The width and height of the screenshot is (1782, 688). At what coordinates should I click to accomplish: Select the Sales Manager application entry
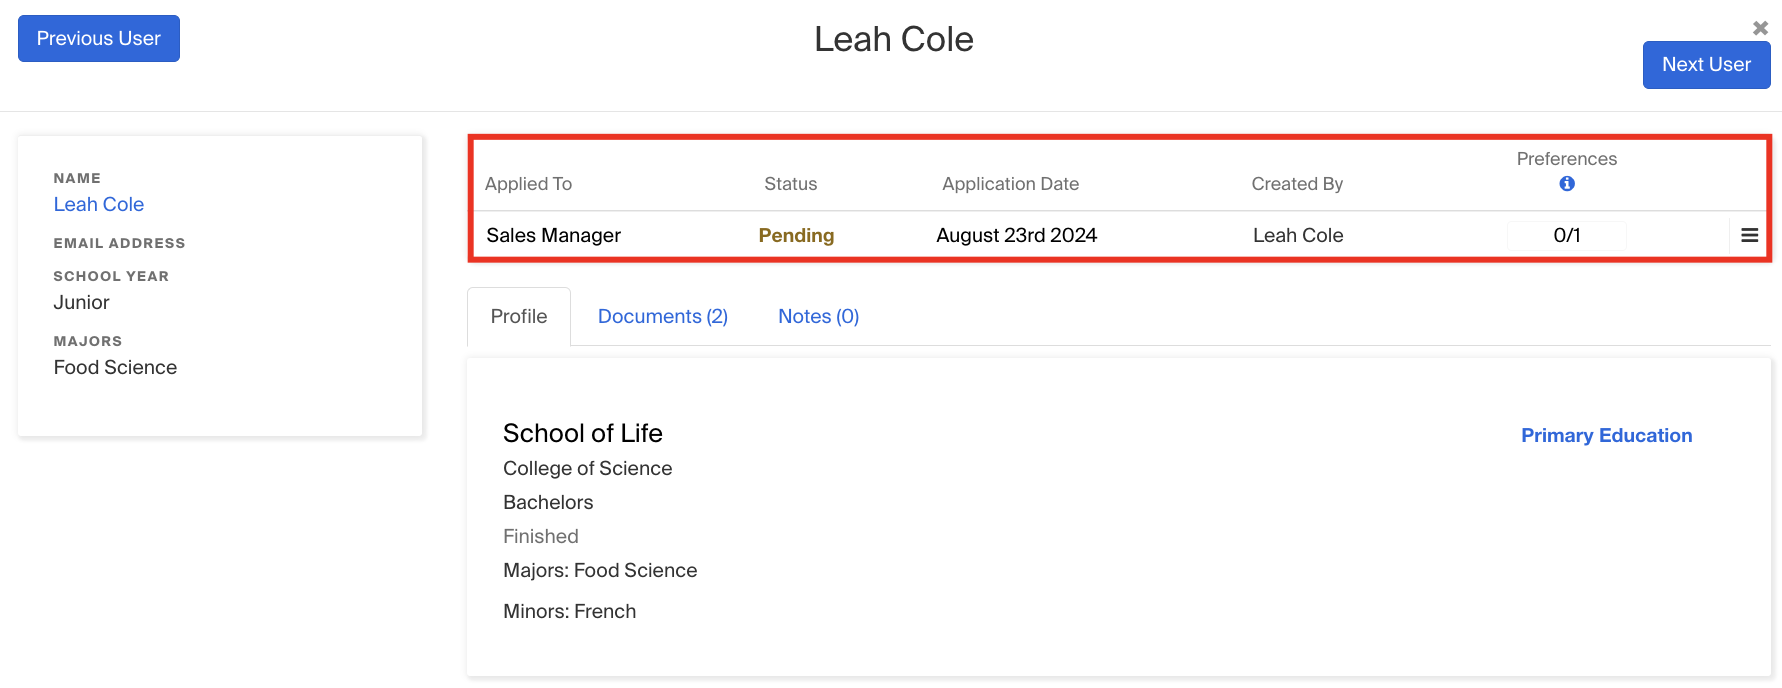553,236
